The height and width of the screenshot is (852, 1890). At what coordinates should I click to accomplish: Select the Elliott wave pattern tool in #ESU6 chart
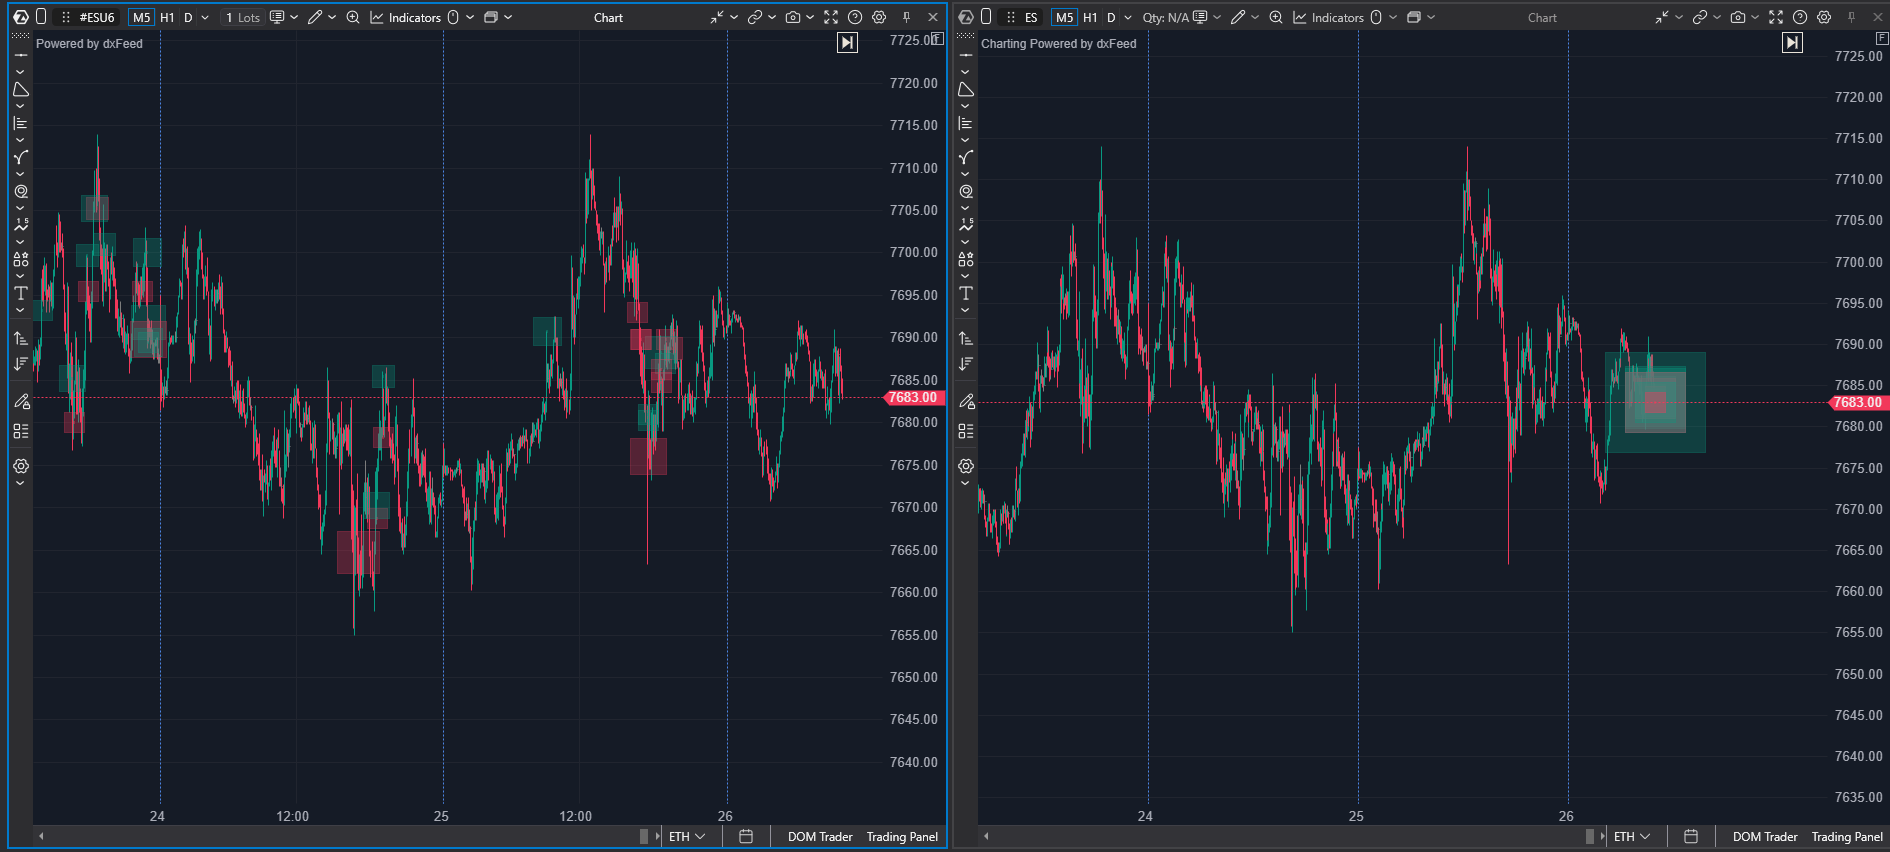pyautogui.click(x=20, y=225)
